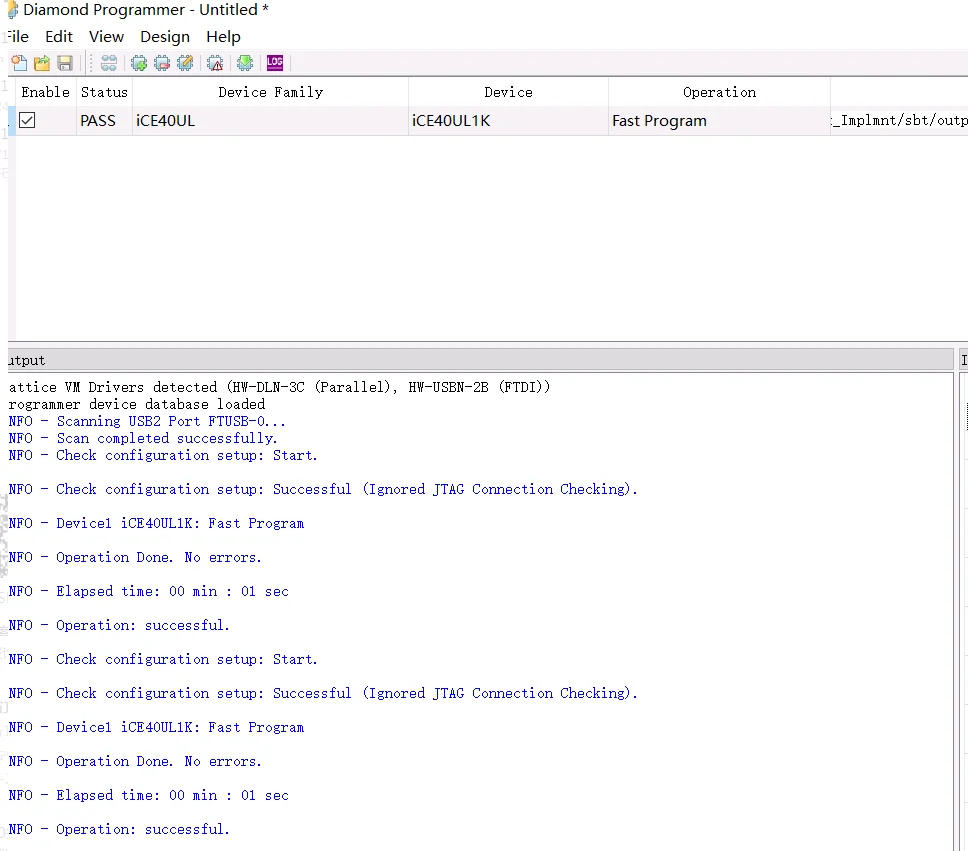Screen dimensions: 968x851
Task: Open the Device Family dropdown
Action: 270,120
